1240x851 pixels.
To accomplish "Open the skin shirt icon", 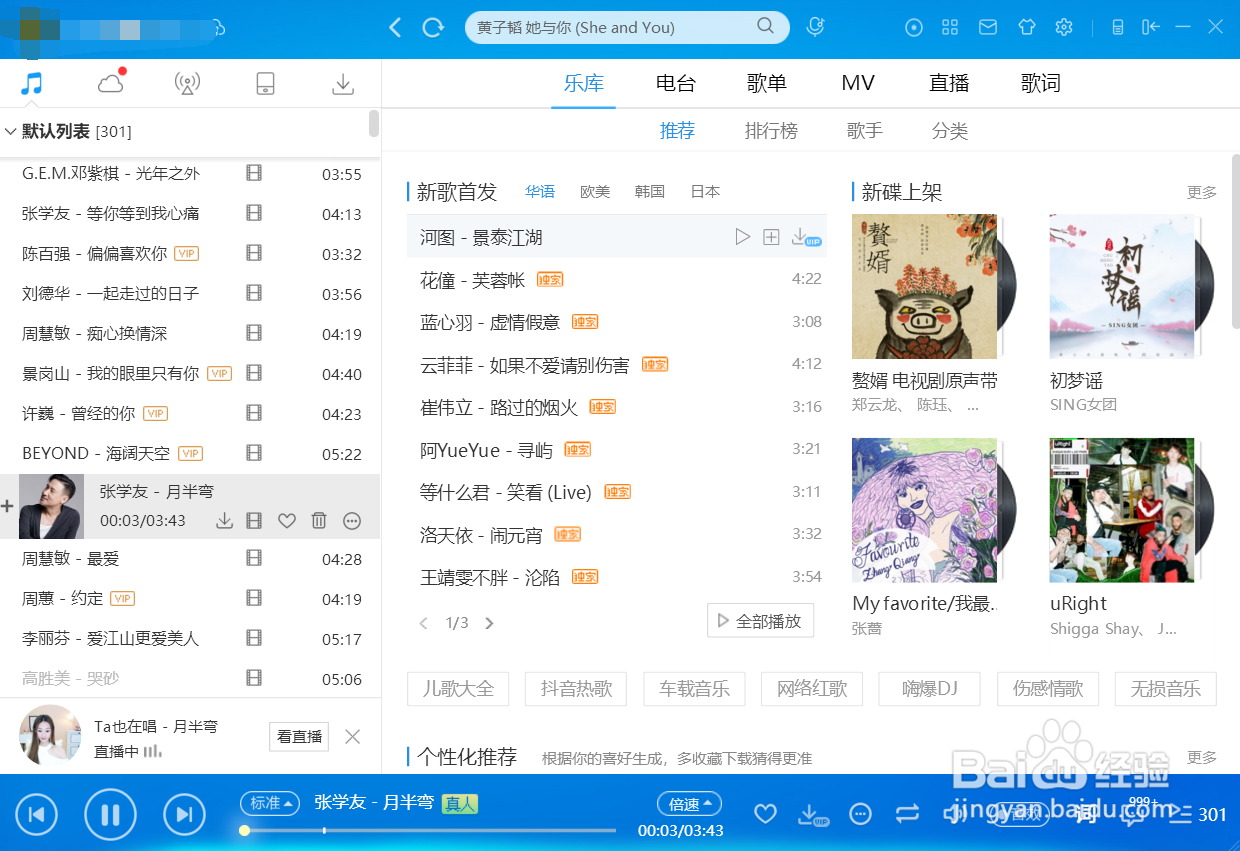I will tap(1027, 27).
